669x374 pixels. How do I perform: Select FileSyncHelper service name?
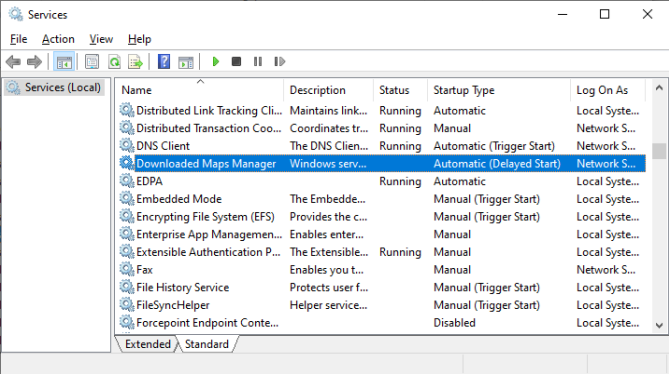click(x=173, y=305)
